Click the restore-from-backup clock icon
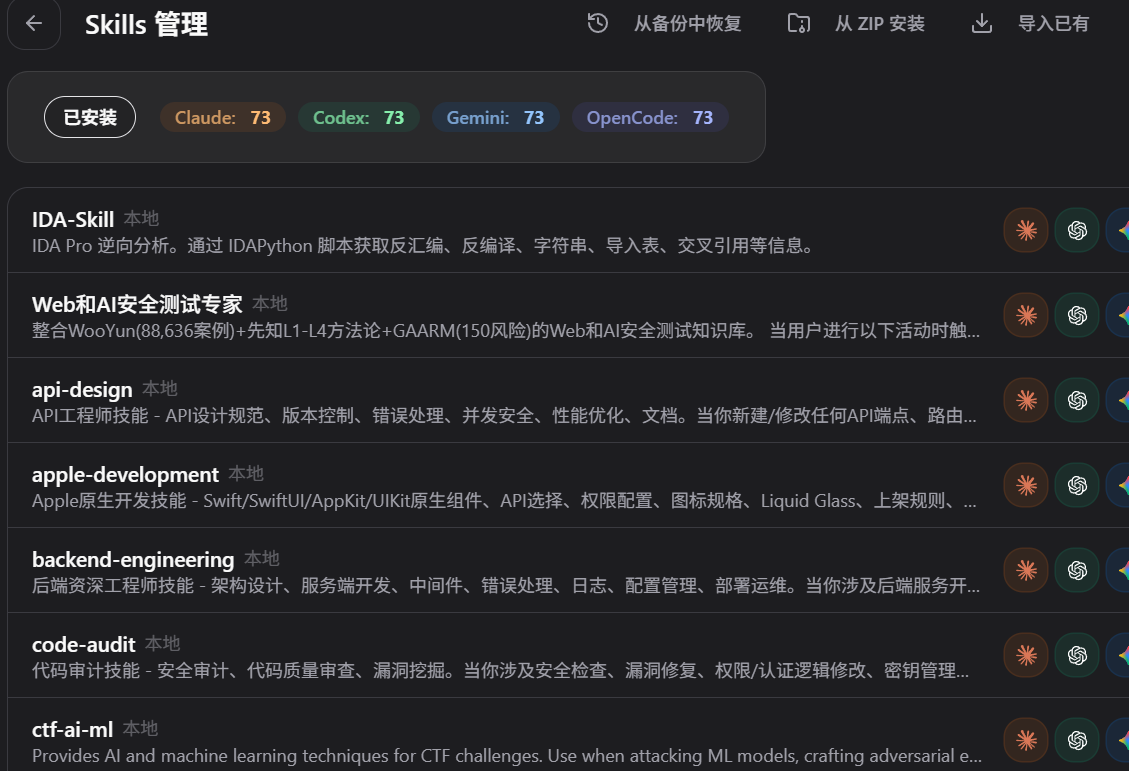This screenshot has width=1129, height=771. pos(598,24)
